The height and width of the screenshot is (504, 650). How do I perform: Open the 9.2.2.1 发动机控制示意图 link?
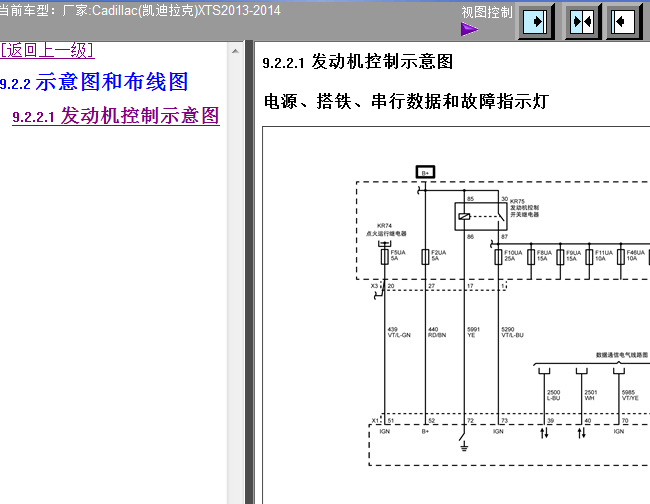pos(115,116)
